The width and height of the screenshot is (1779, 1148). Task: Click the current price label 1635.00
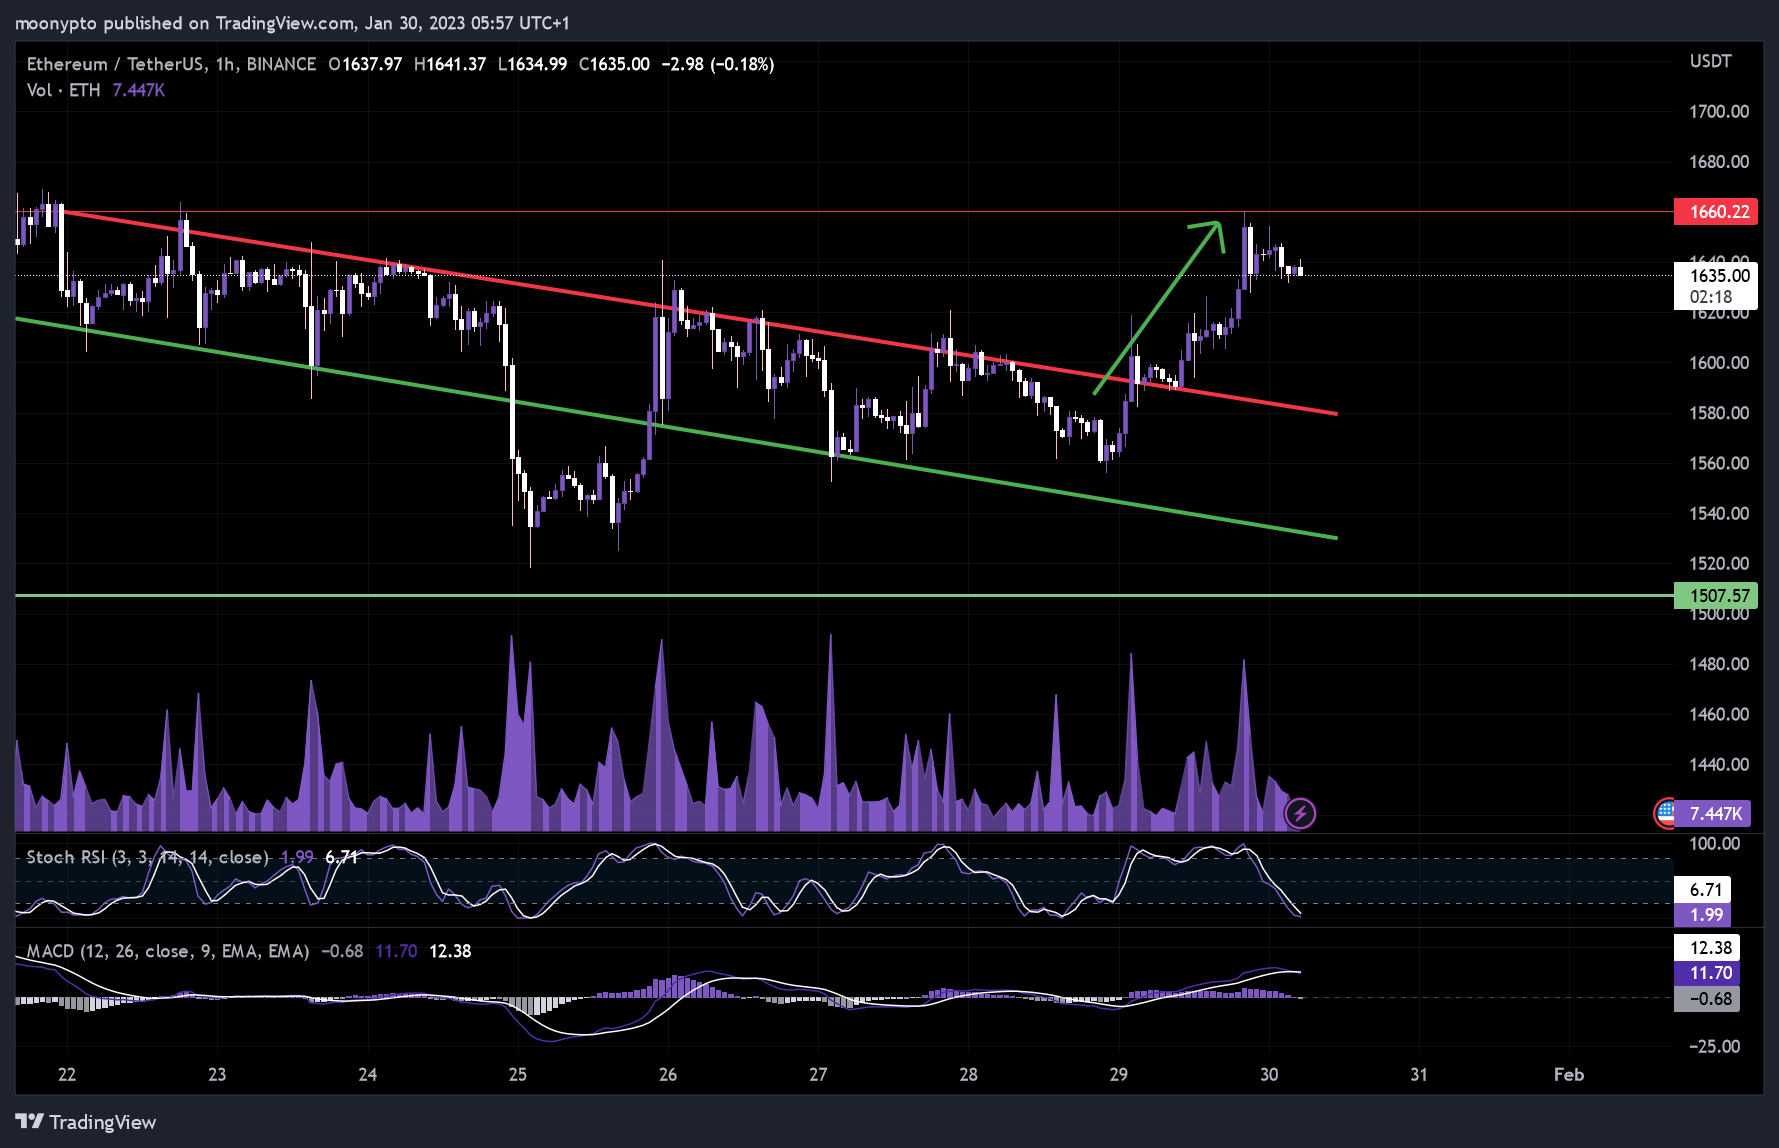click(1720, 276)
